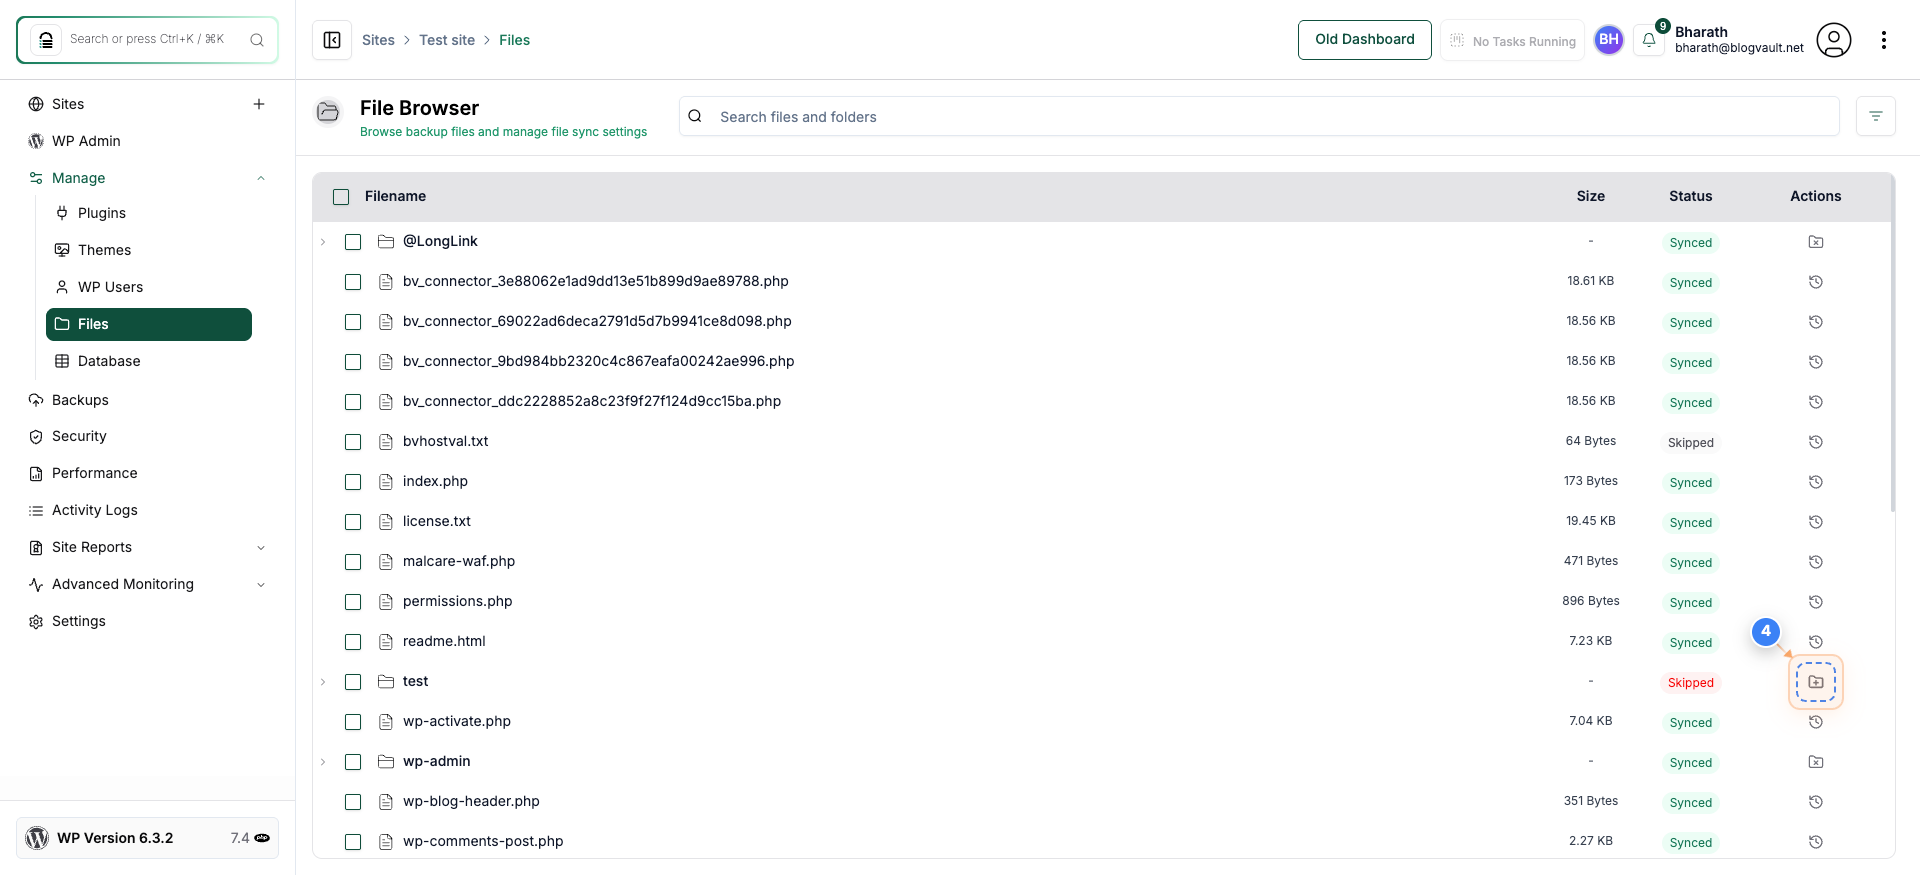The height and width of the screenshot is (875, 1920).
Task: Click the plus icon to add site
Action: pyautogui.click(x=259, y=104)
